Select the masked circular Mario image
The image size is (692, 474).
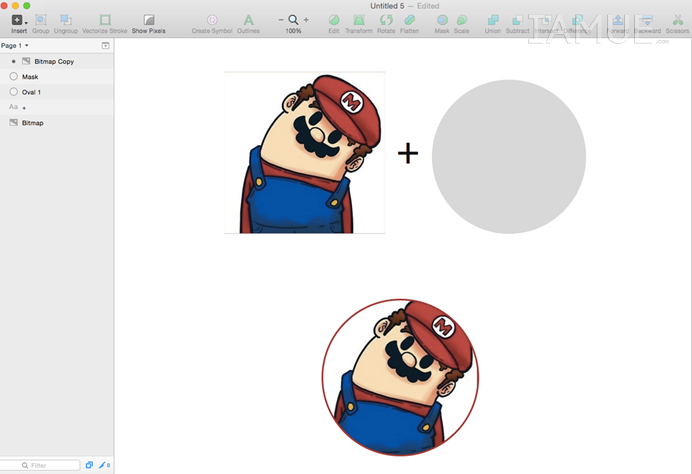click(x=400, y=377)
